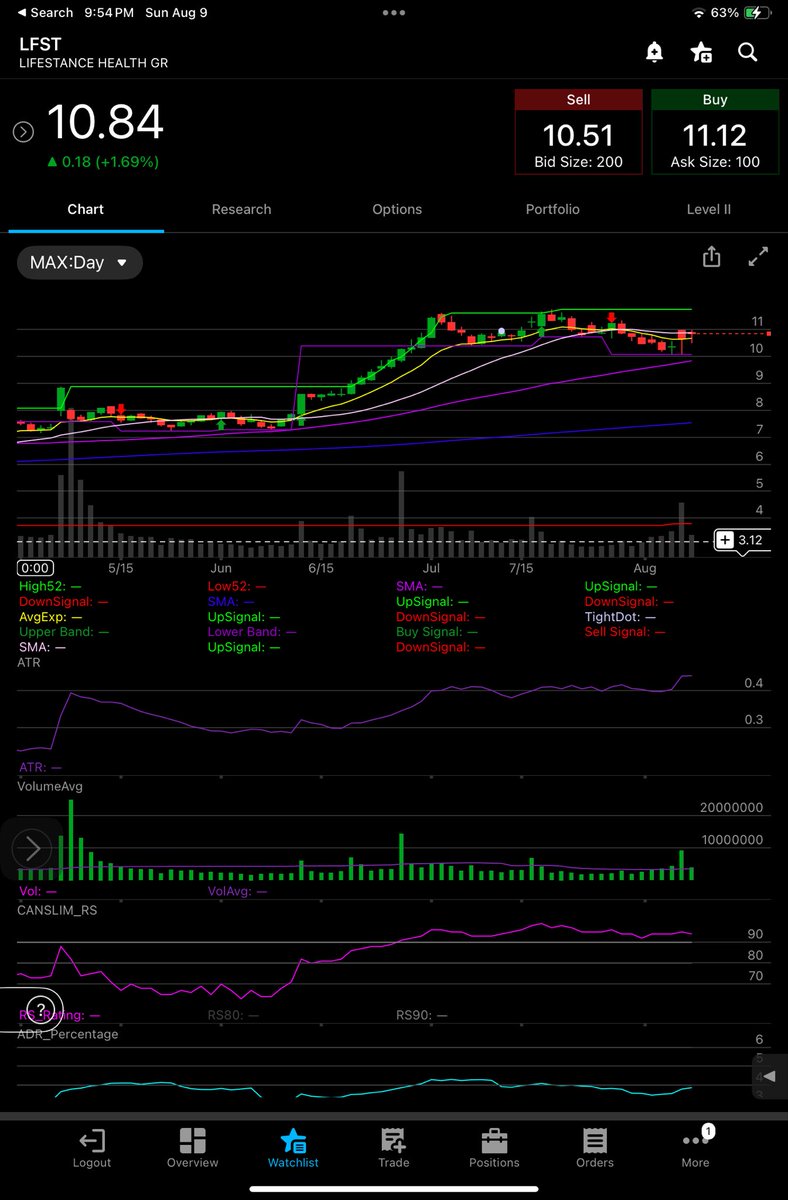Viewport: 788px width, 1200px height.
Task: Tap the LFST ticker symbol header
Action: click(40, 44)
